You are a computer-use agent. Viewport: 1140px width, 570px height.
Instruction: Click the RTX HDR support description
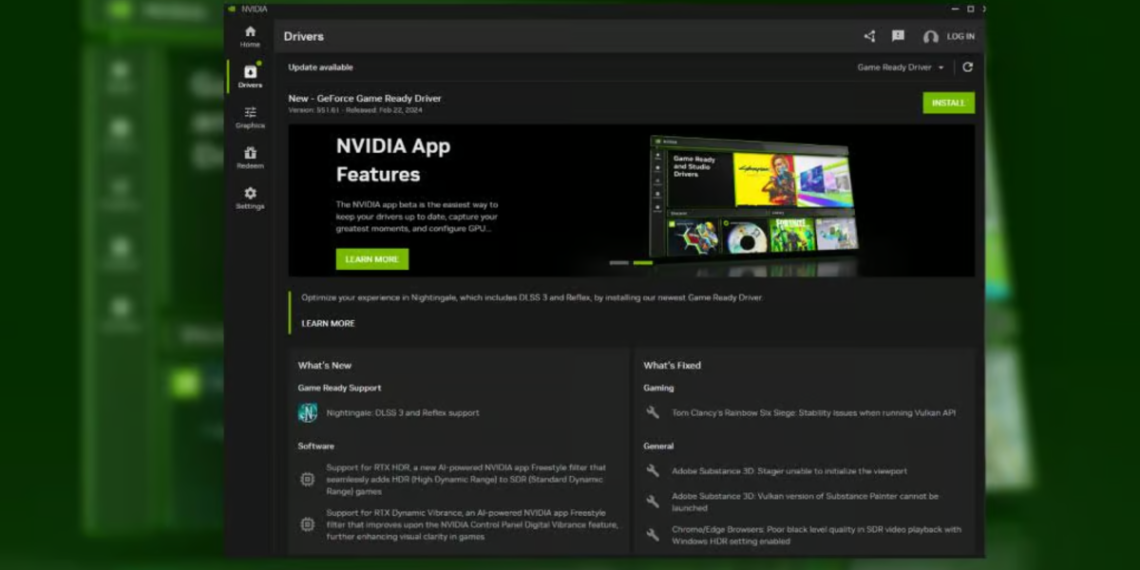click(466, 479)
